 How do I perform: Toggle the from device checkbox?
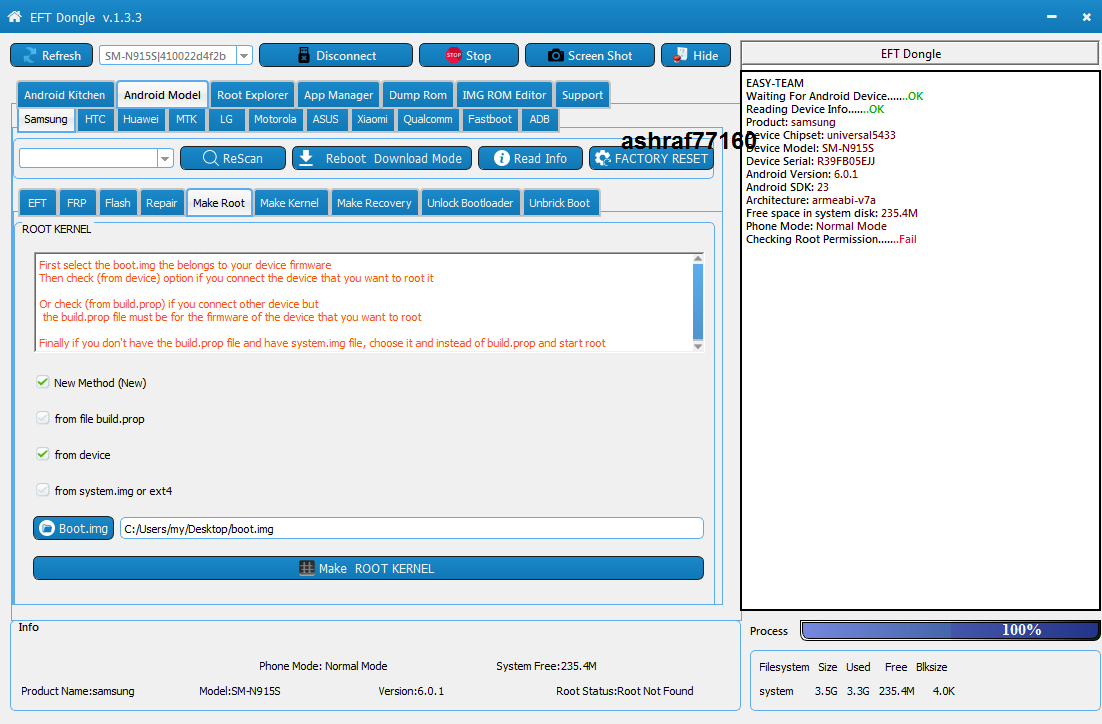(x=43, y=454)
